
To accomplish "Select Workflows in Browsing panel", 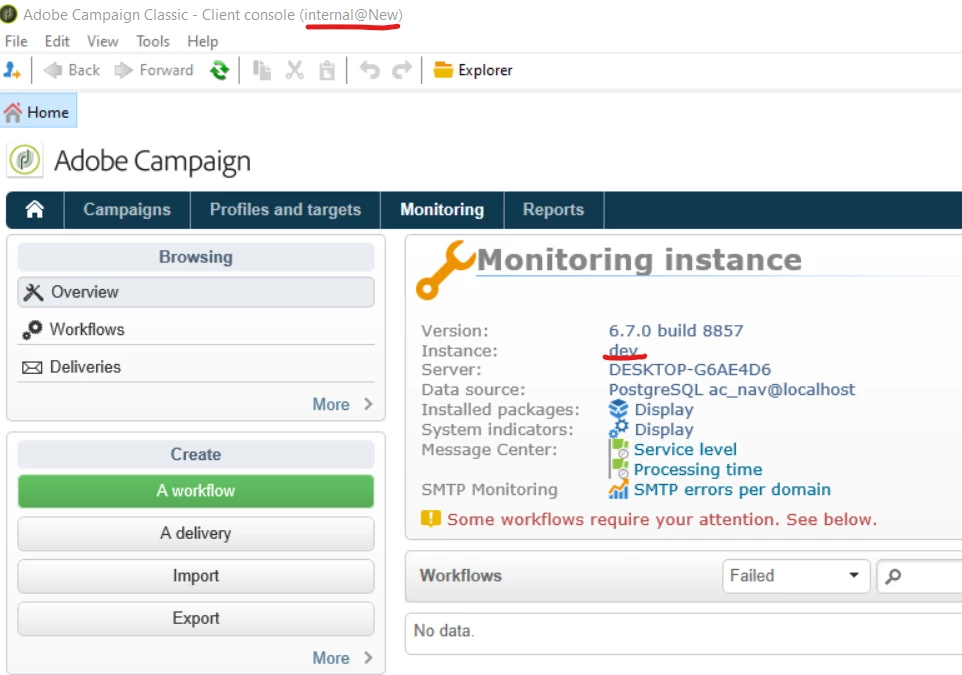I will (196, 330).
